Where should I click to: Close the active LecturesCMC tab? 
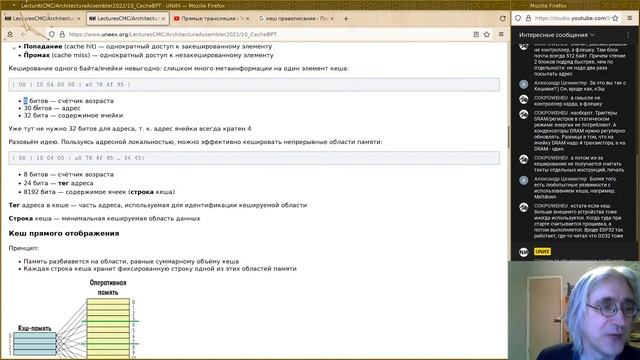[x=163, y=18]
